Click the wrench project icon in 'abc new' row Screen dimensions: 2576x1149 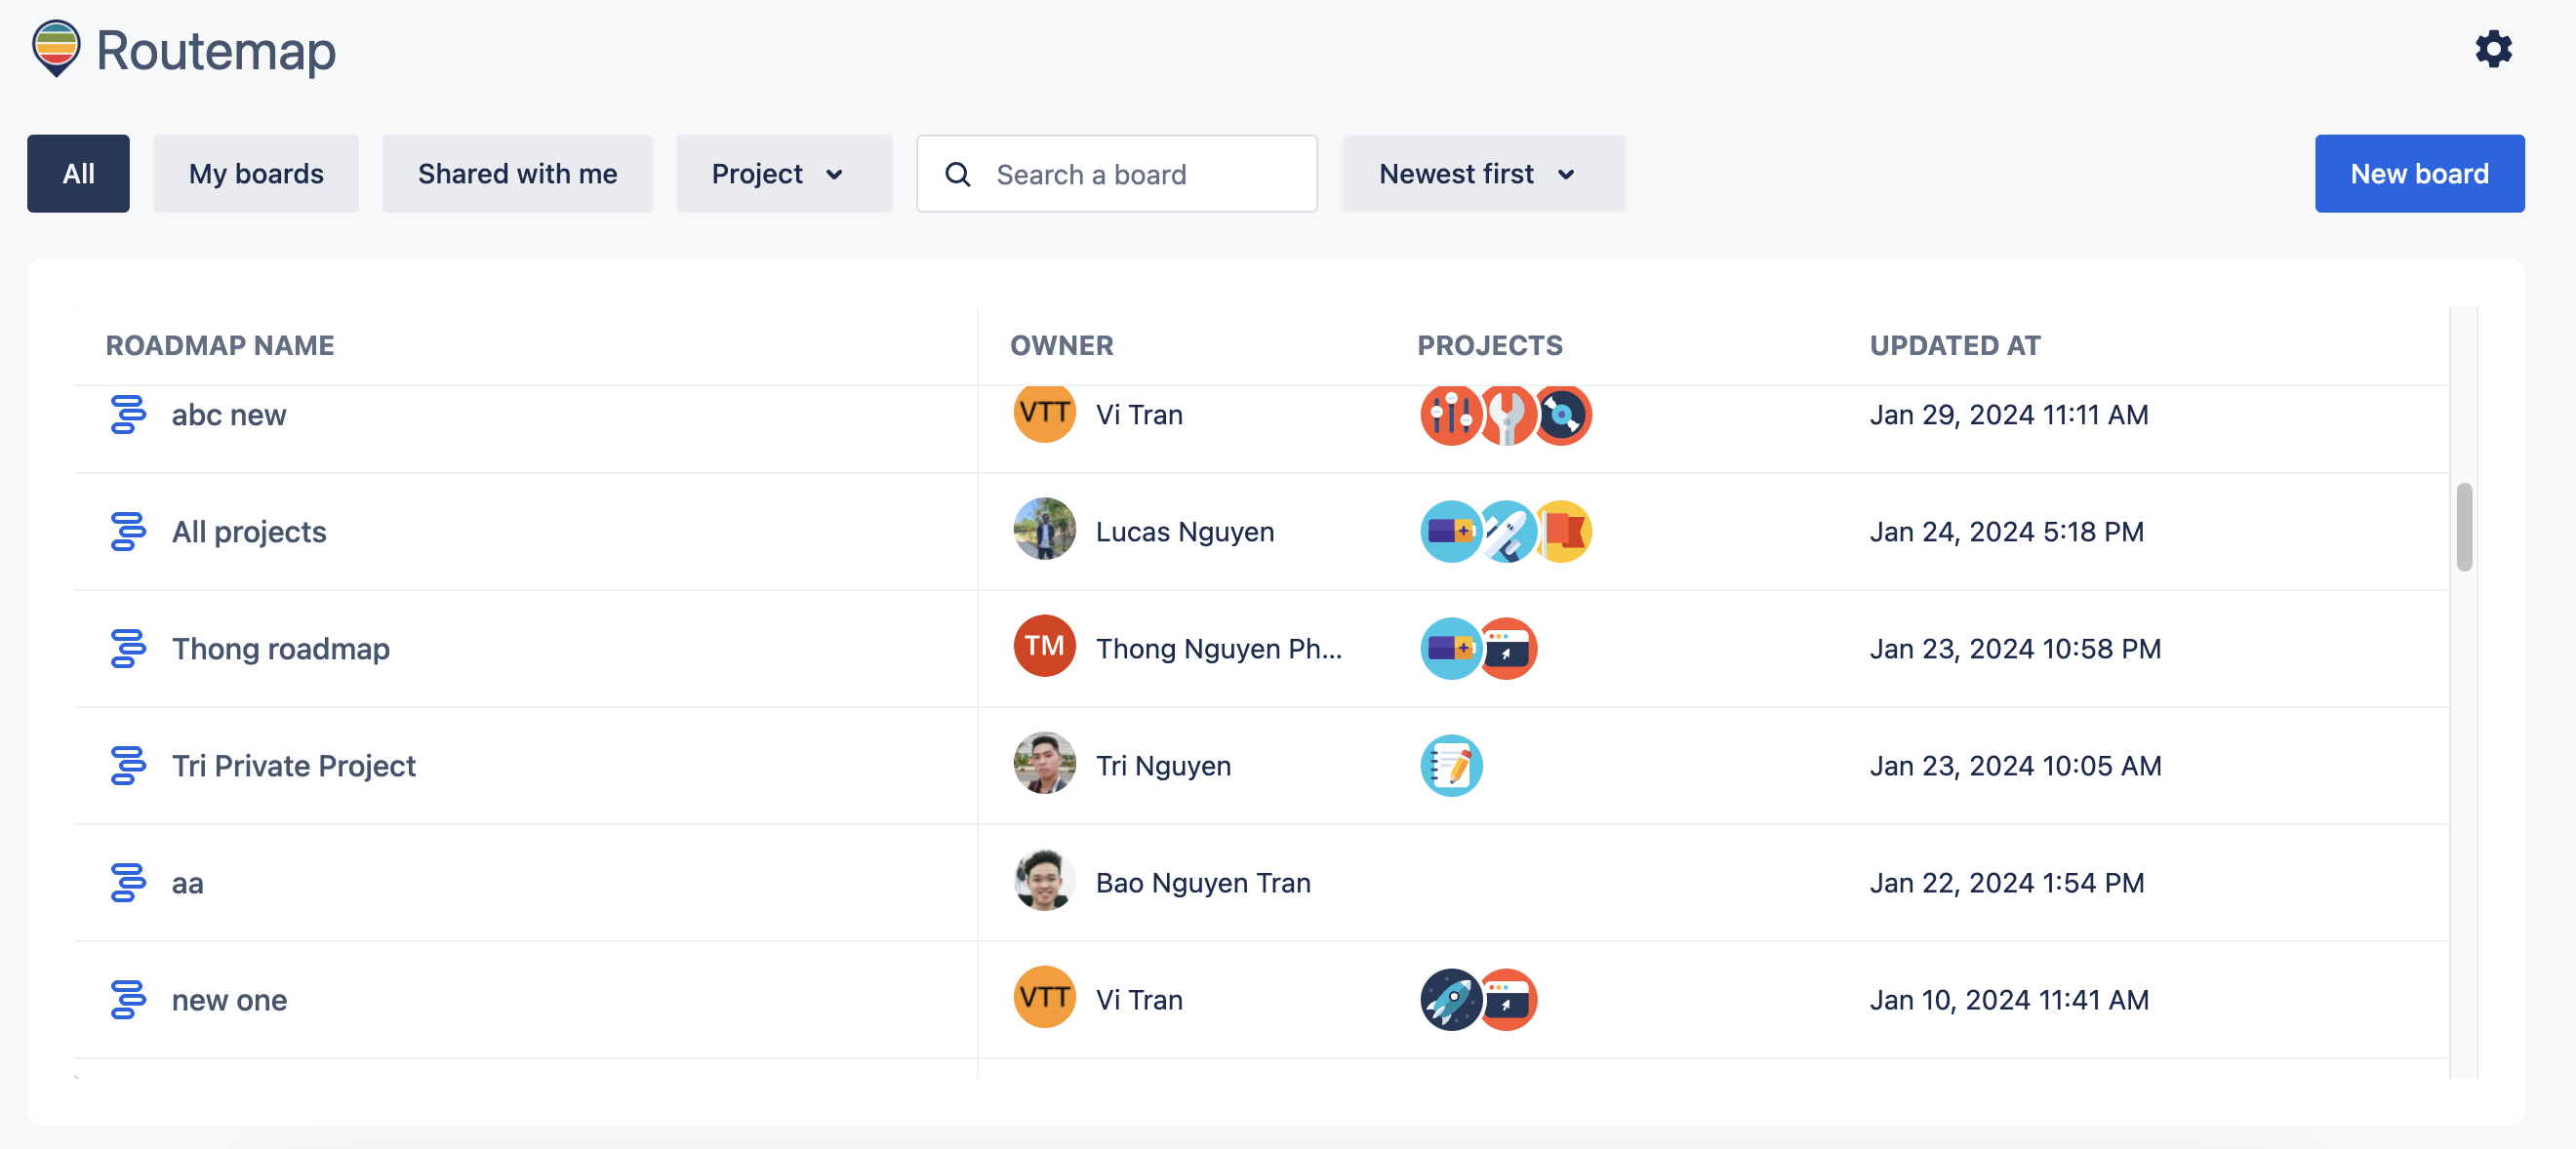pos(1507,415)
